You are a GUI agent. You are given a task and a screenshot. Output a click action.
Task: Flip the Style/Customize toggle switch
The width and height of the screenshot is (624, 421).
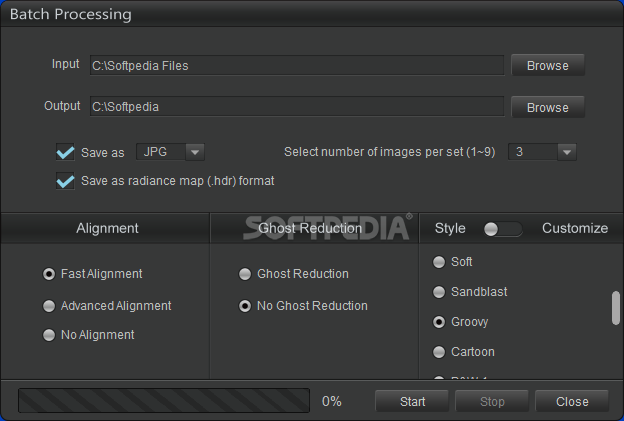click(503, 229)
